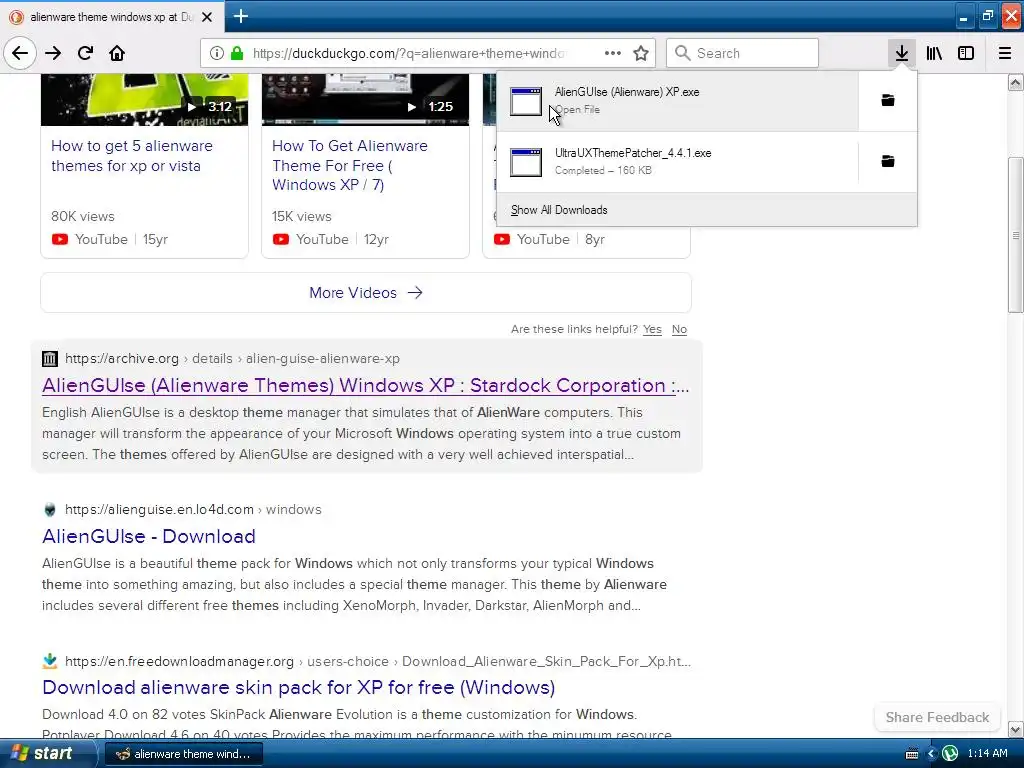Go forward one page
The image size is (1024, 768).
(x=53, y=53)
